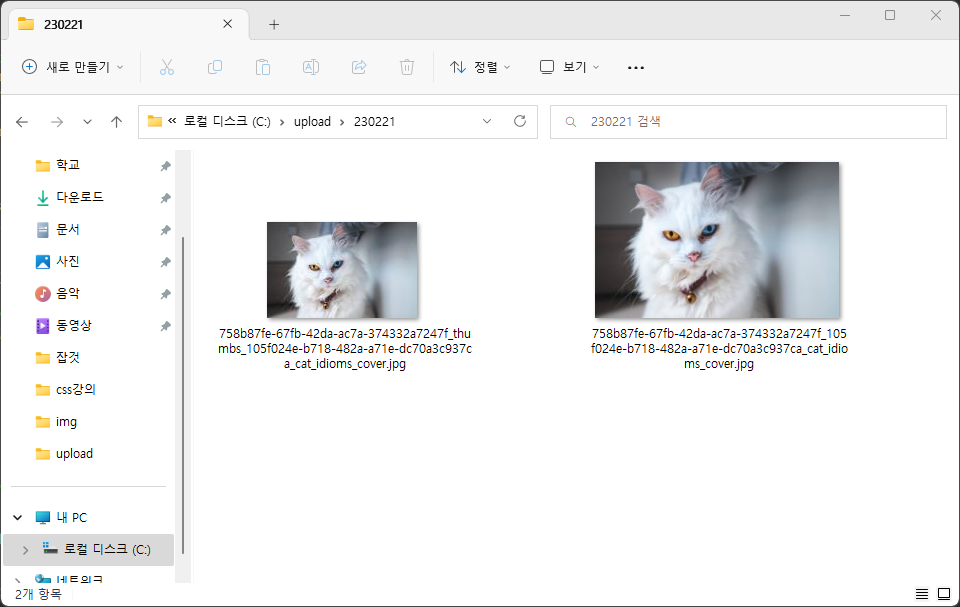Open the 보기 view menu
This screenshot has height=607, width=960.
point(569,67)
